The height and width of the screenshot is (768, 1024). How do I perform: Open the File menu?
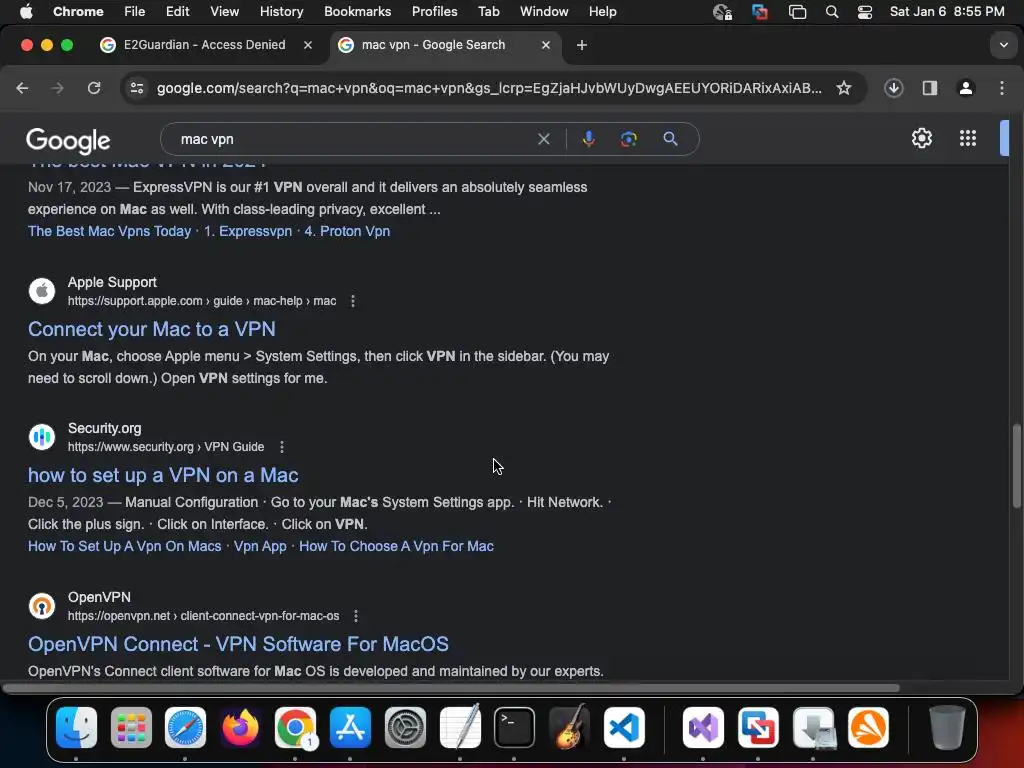135,12
